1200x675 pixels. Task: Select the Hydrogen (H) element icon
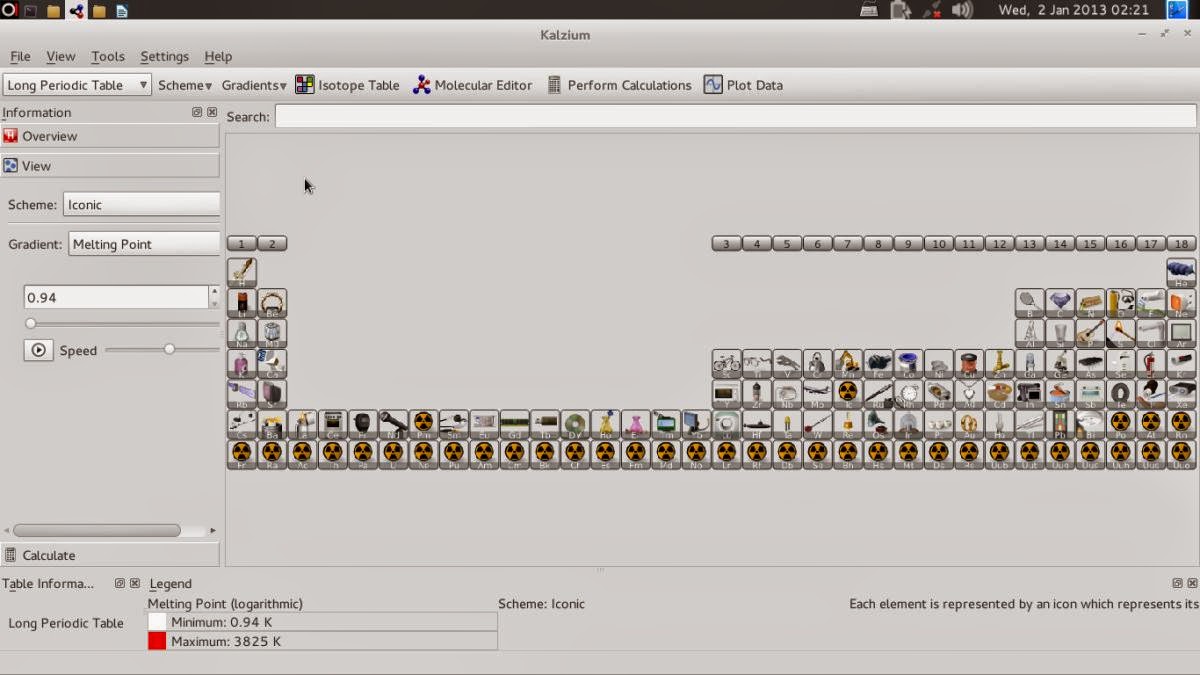(x=242, y=272)
